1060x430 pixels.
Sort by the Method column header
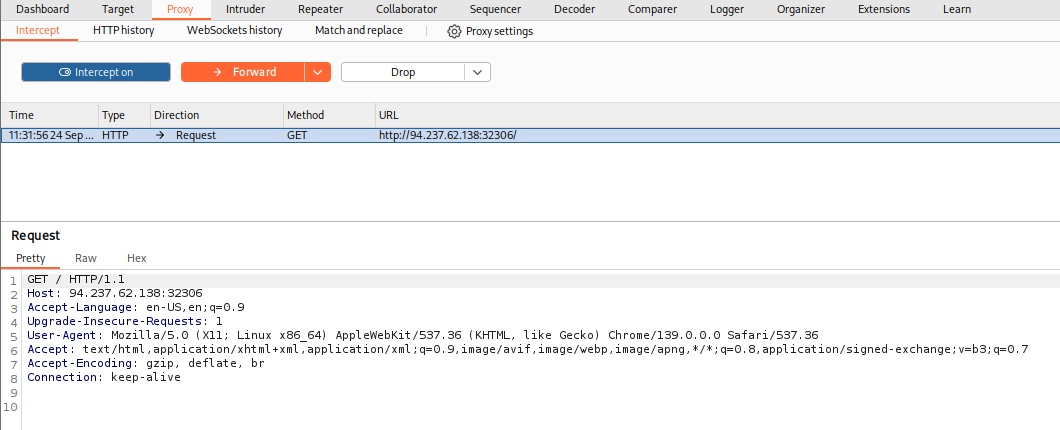pyautogui.click(x=305, y=115)
